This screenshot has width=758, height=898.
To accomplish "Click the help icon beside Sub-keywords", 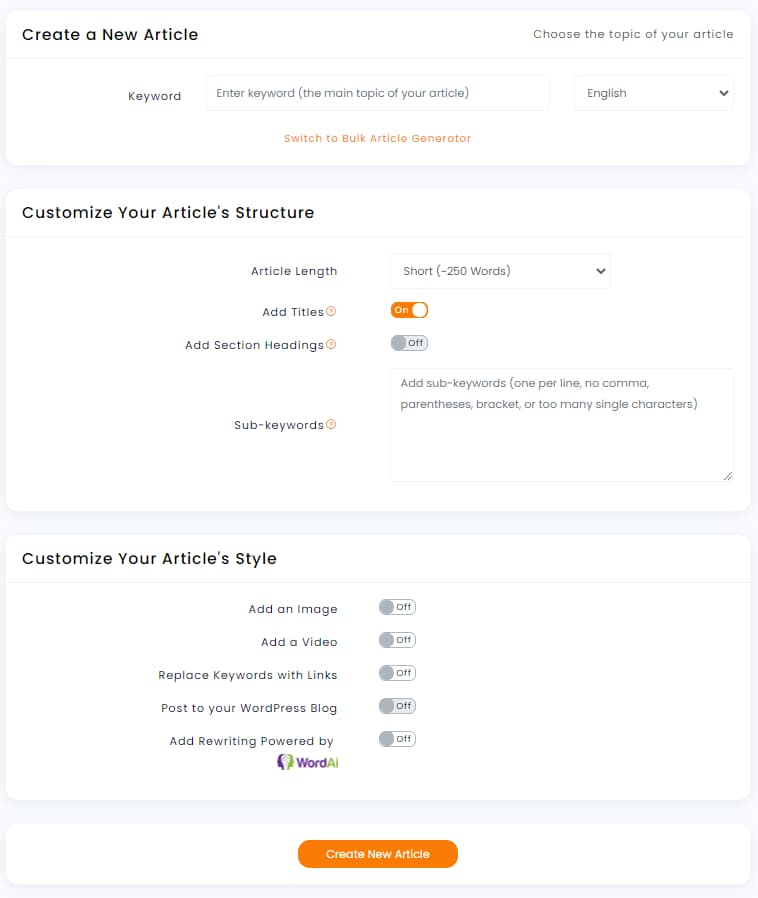I will coord(331,425).
